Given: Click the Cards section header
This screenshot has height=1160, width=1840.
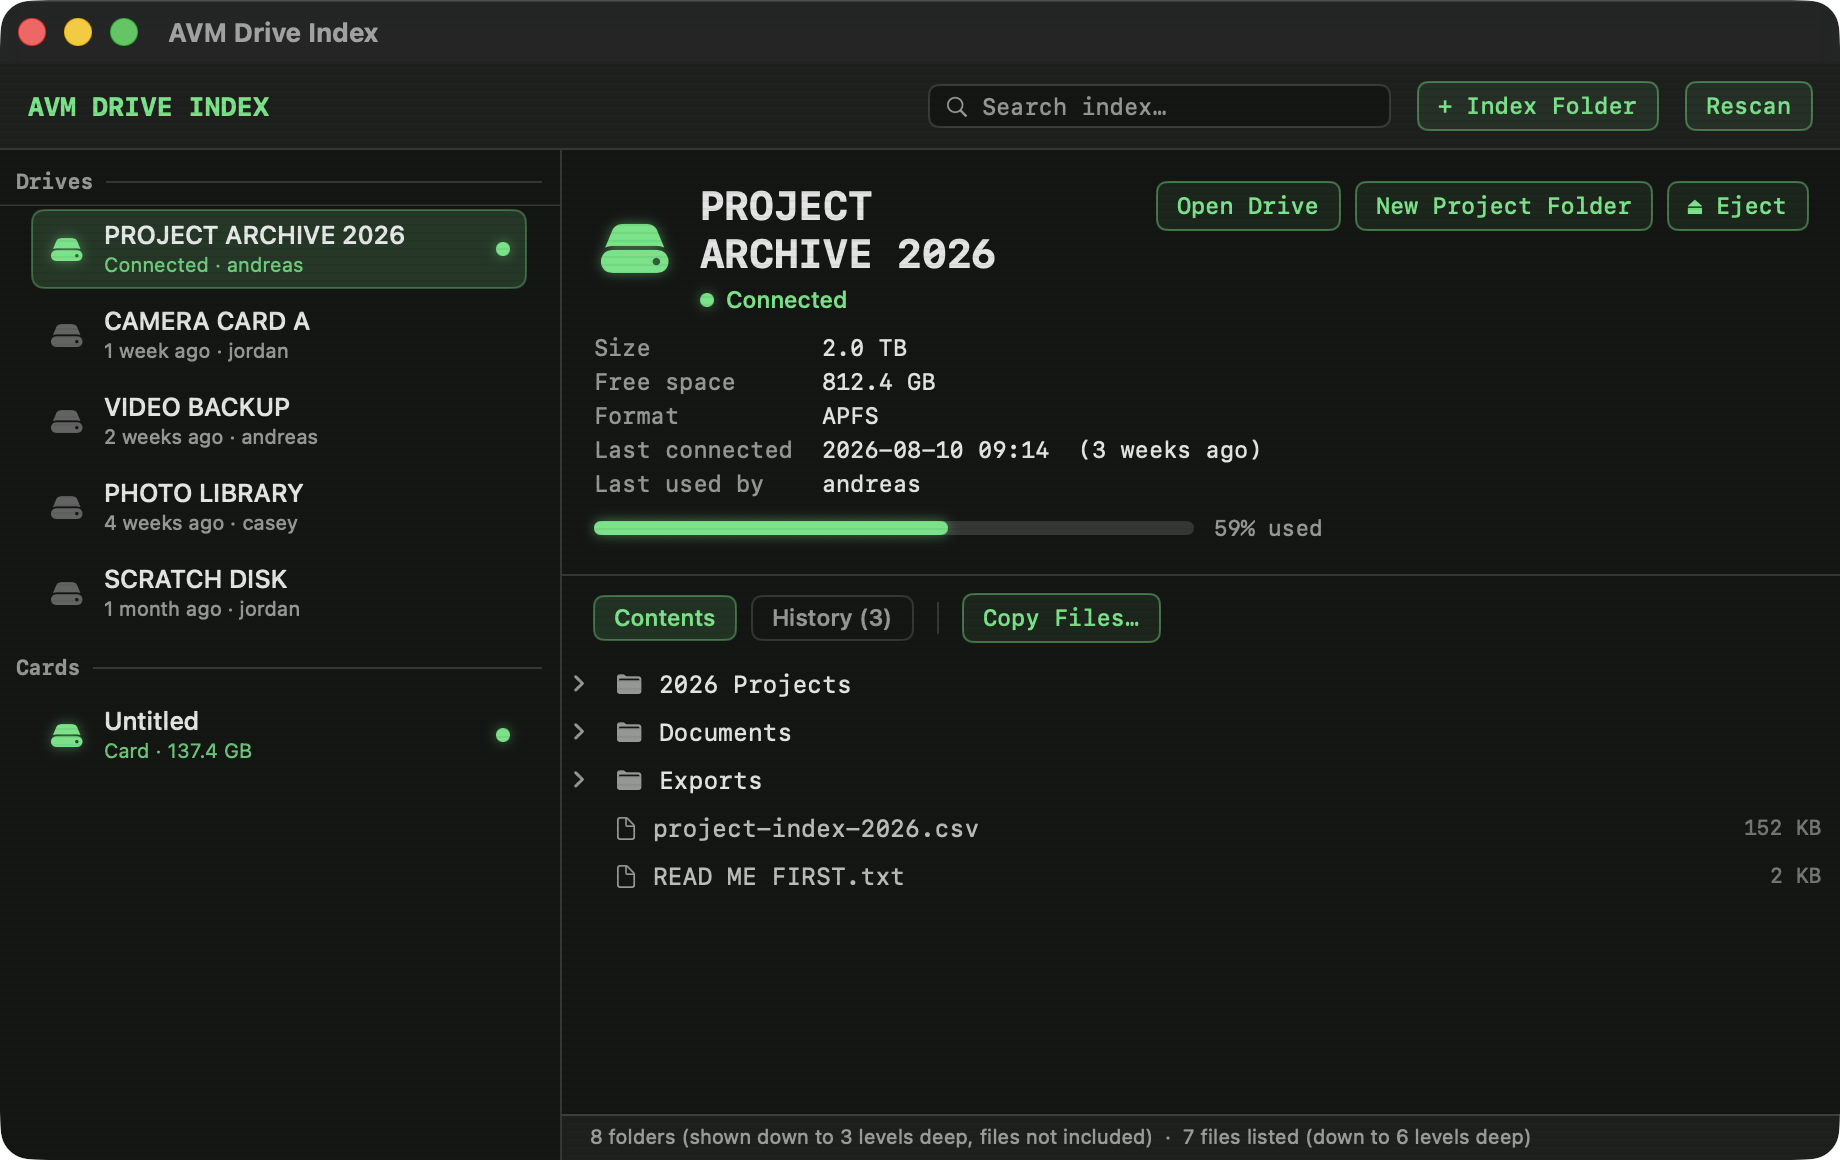Looking at the screenshot, I should [48, 668].
